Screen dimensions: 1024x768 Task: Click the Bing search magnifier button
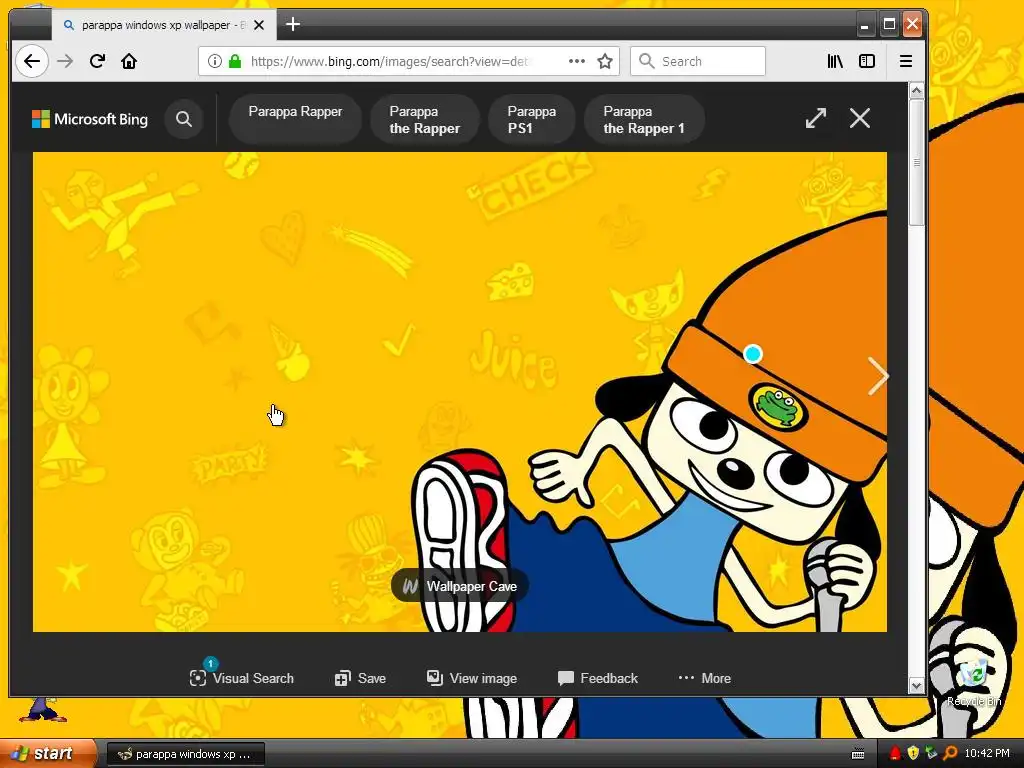pos(184,119)
